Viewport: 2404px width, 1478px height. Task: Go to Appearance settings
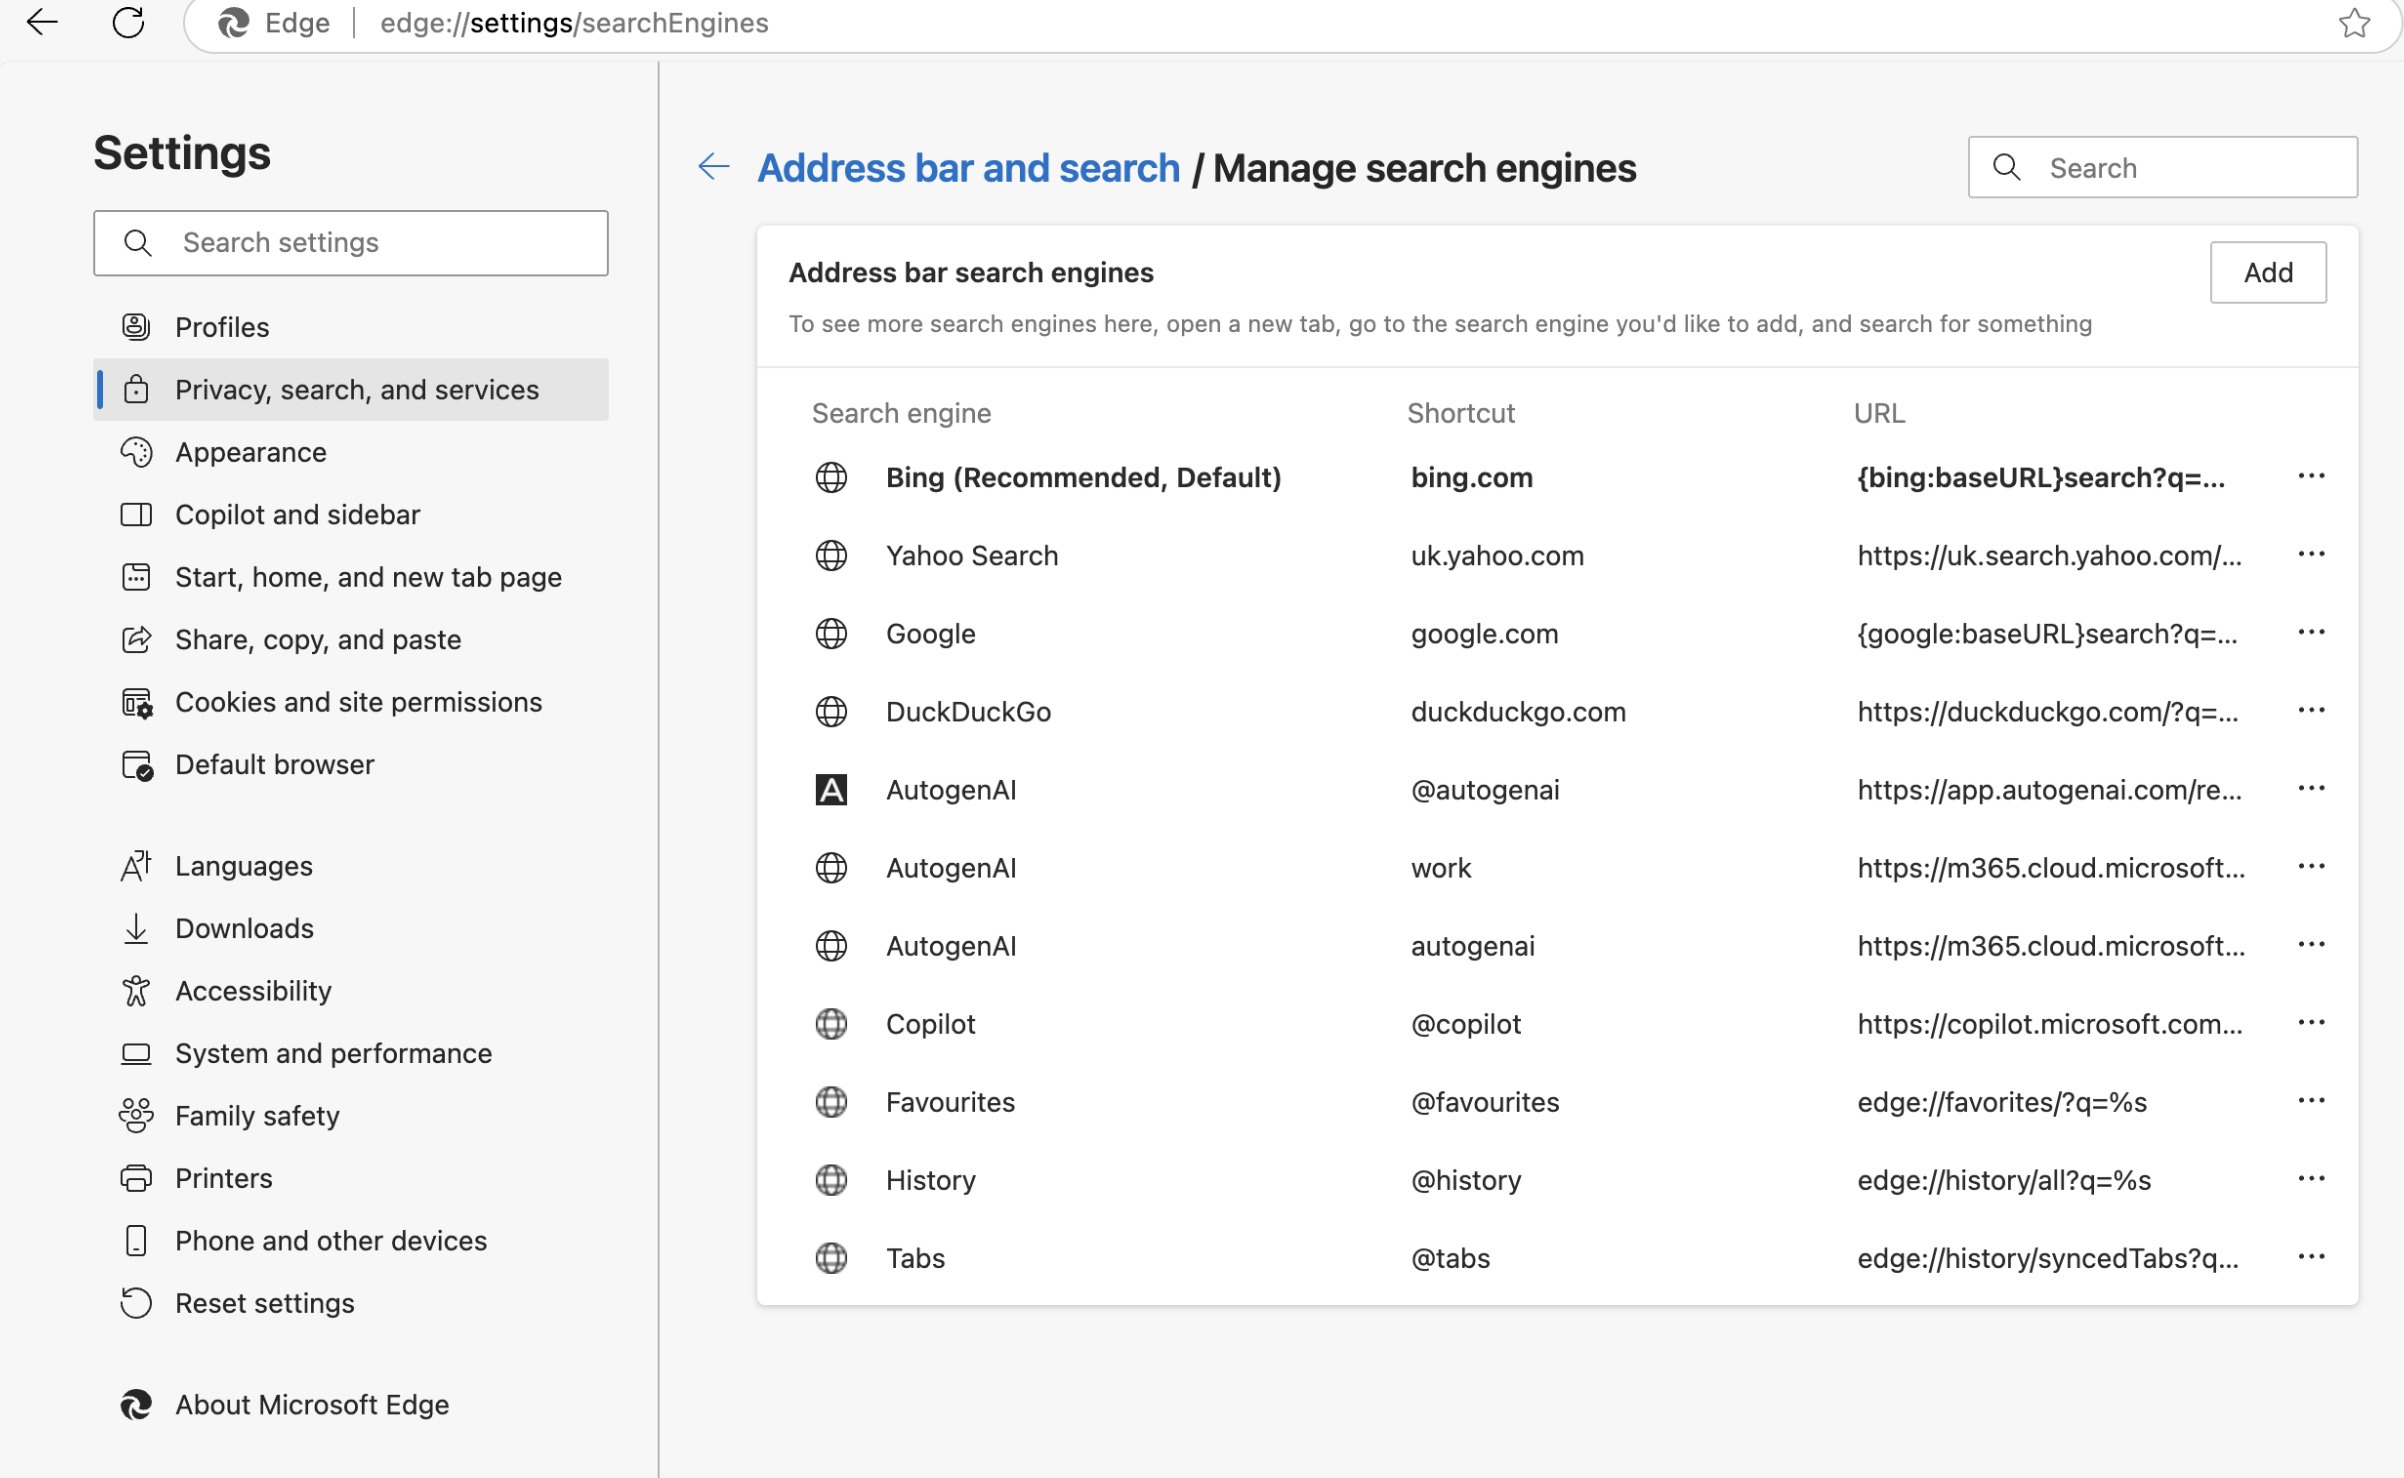pos(351,452)
